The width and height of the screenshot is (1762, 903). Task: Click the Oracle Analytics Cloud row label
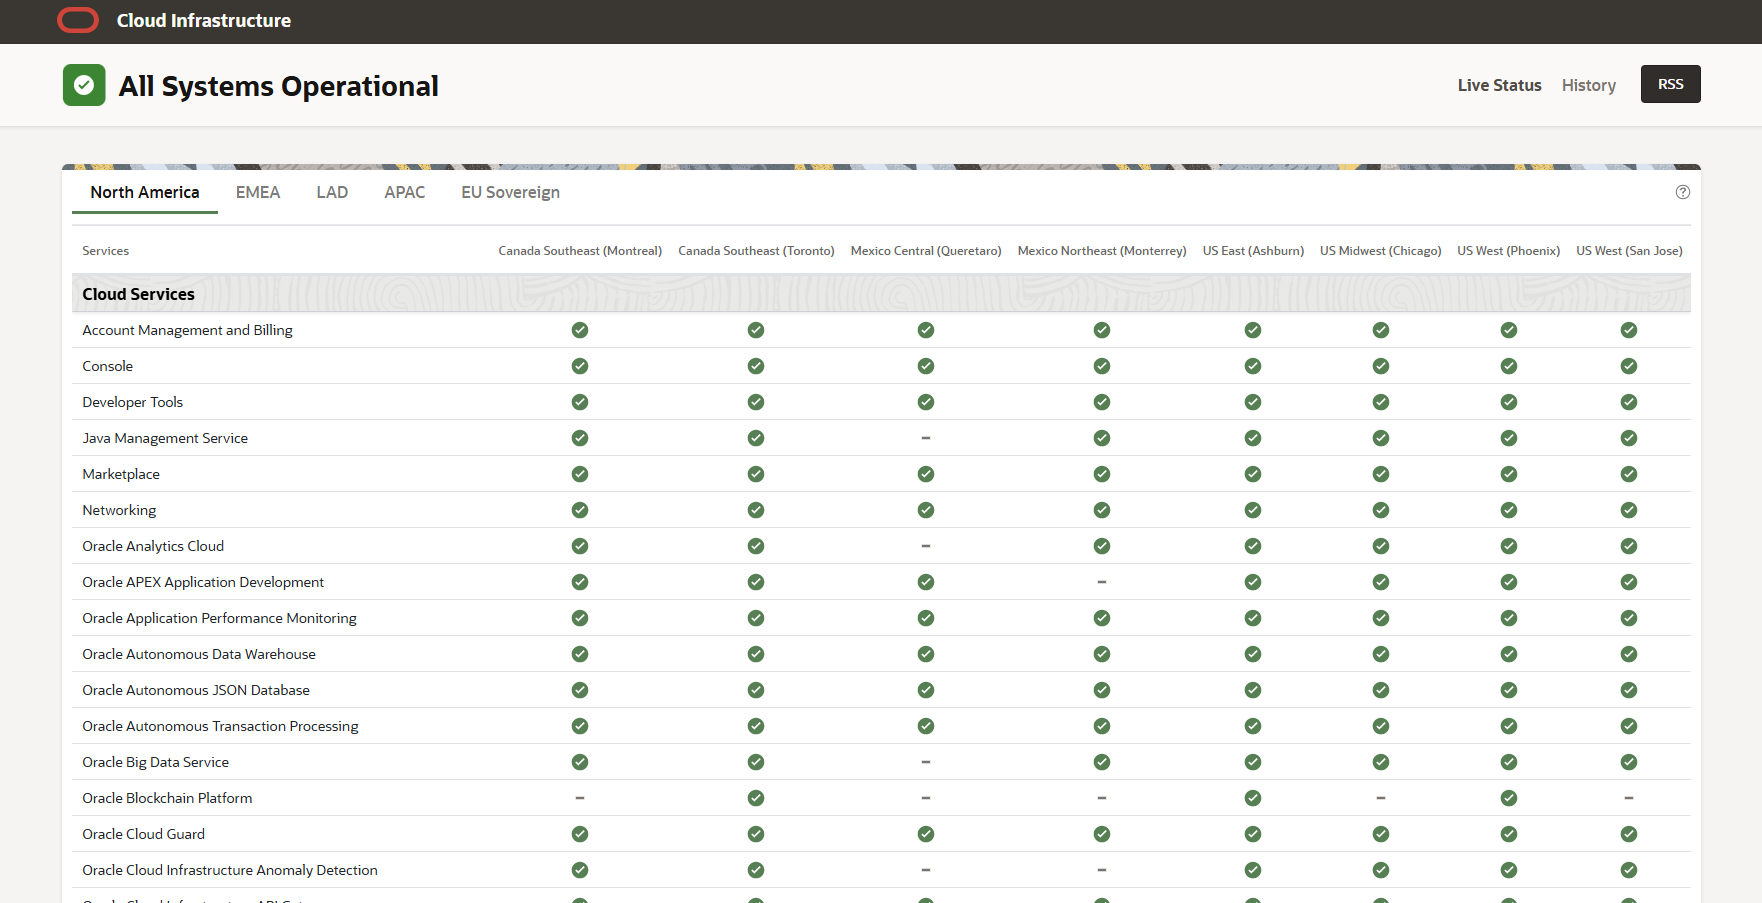pos(153,546)
